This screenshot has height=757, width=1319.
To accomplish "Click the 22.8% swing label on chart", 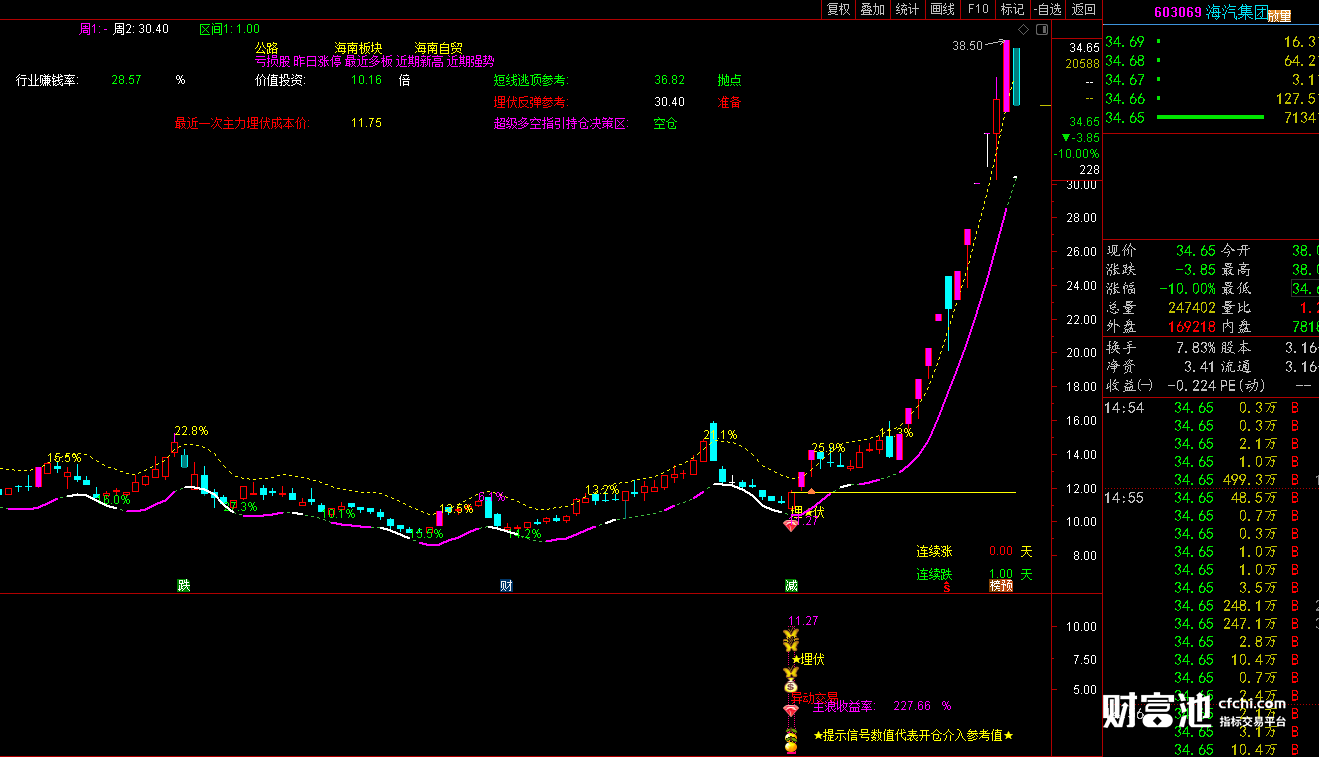I will pos(191,431).
